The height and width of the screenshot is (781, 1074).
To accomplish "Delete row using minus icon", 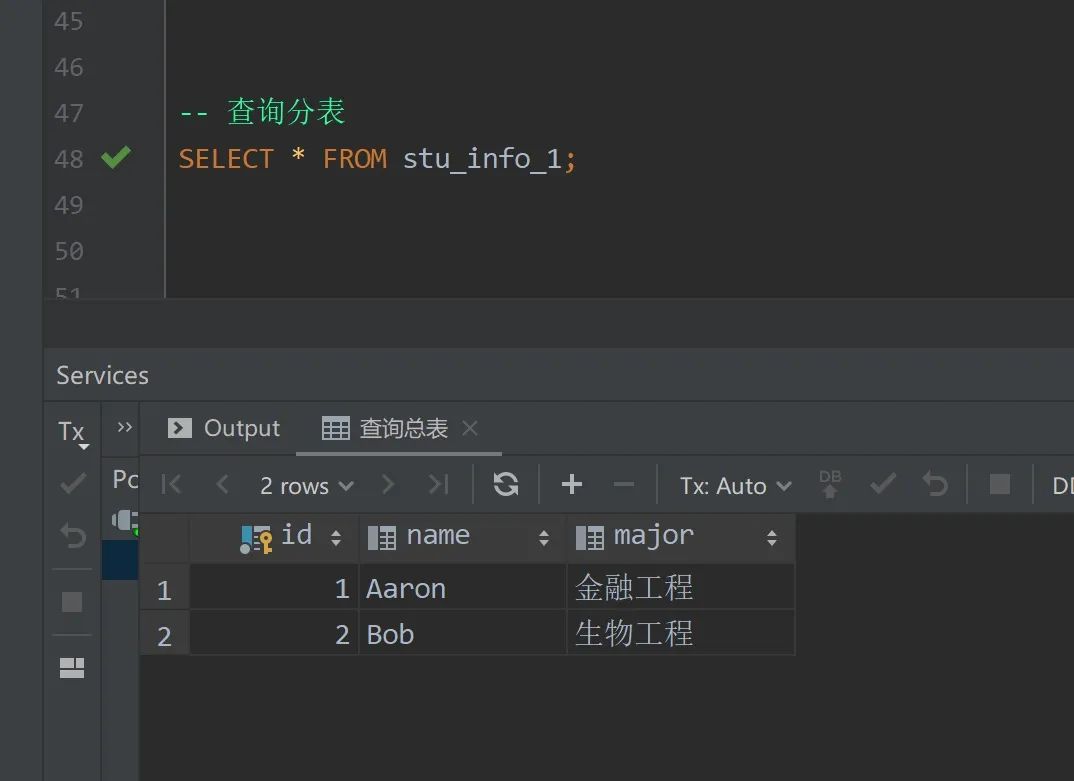I will [x=623, y=484].
